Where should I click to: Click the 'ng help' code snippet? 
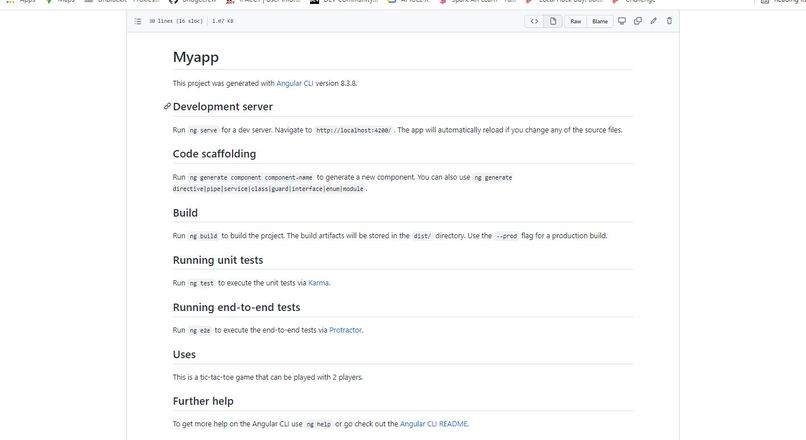pyautogui.click(x=319, y=425)
